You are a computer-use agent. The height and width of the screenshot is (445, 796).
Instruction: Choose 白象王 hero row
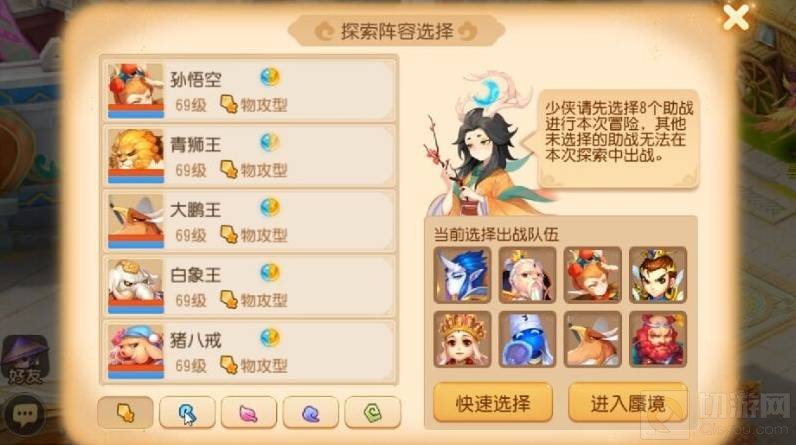coord(250,286)
